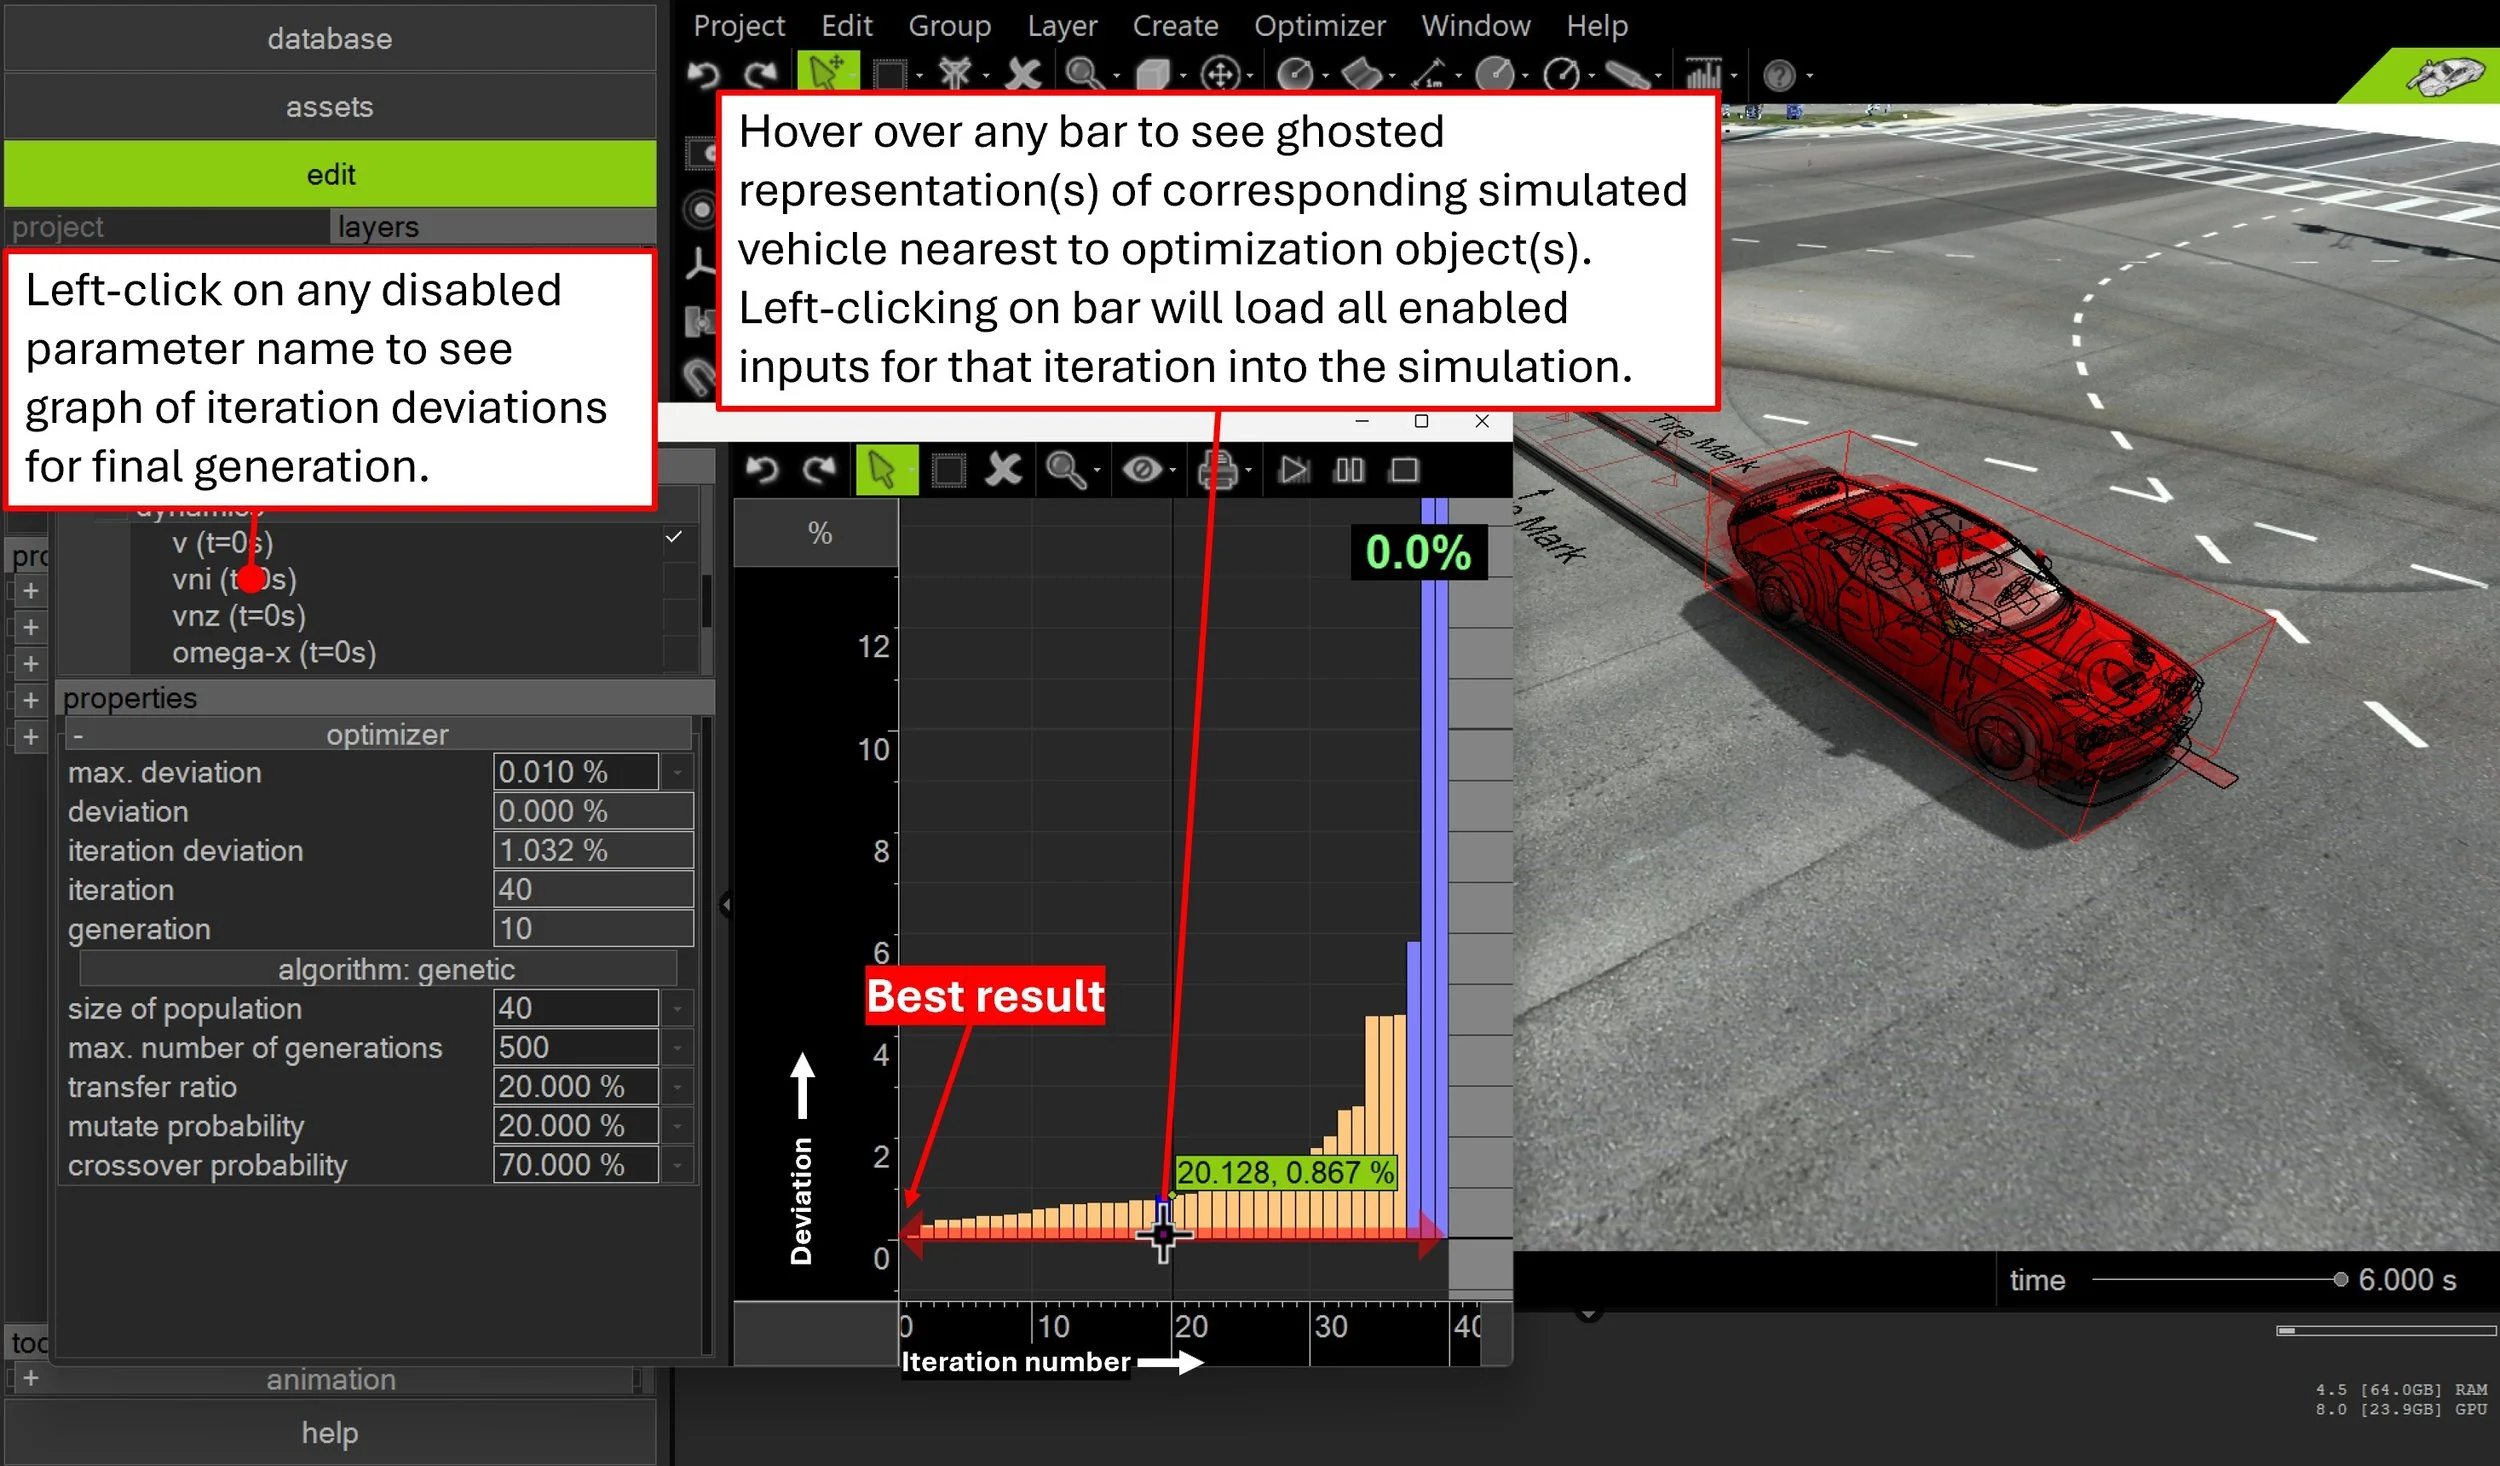Enable the vni (t=0s) parameter checkbox
Screen dimensions: 2500x1466
pyautogui.click(x=679, y=579)
